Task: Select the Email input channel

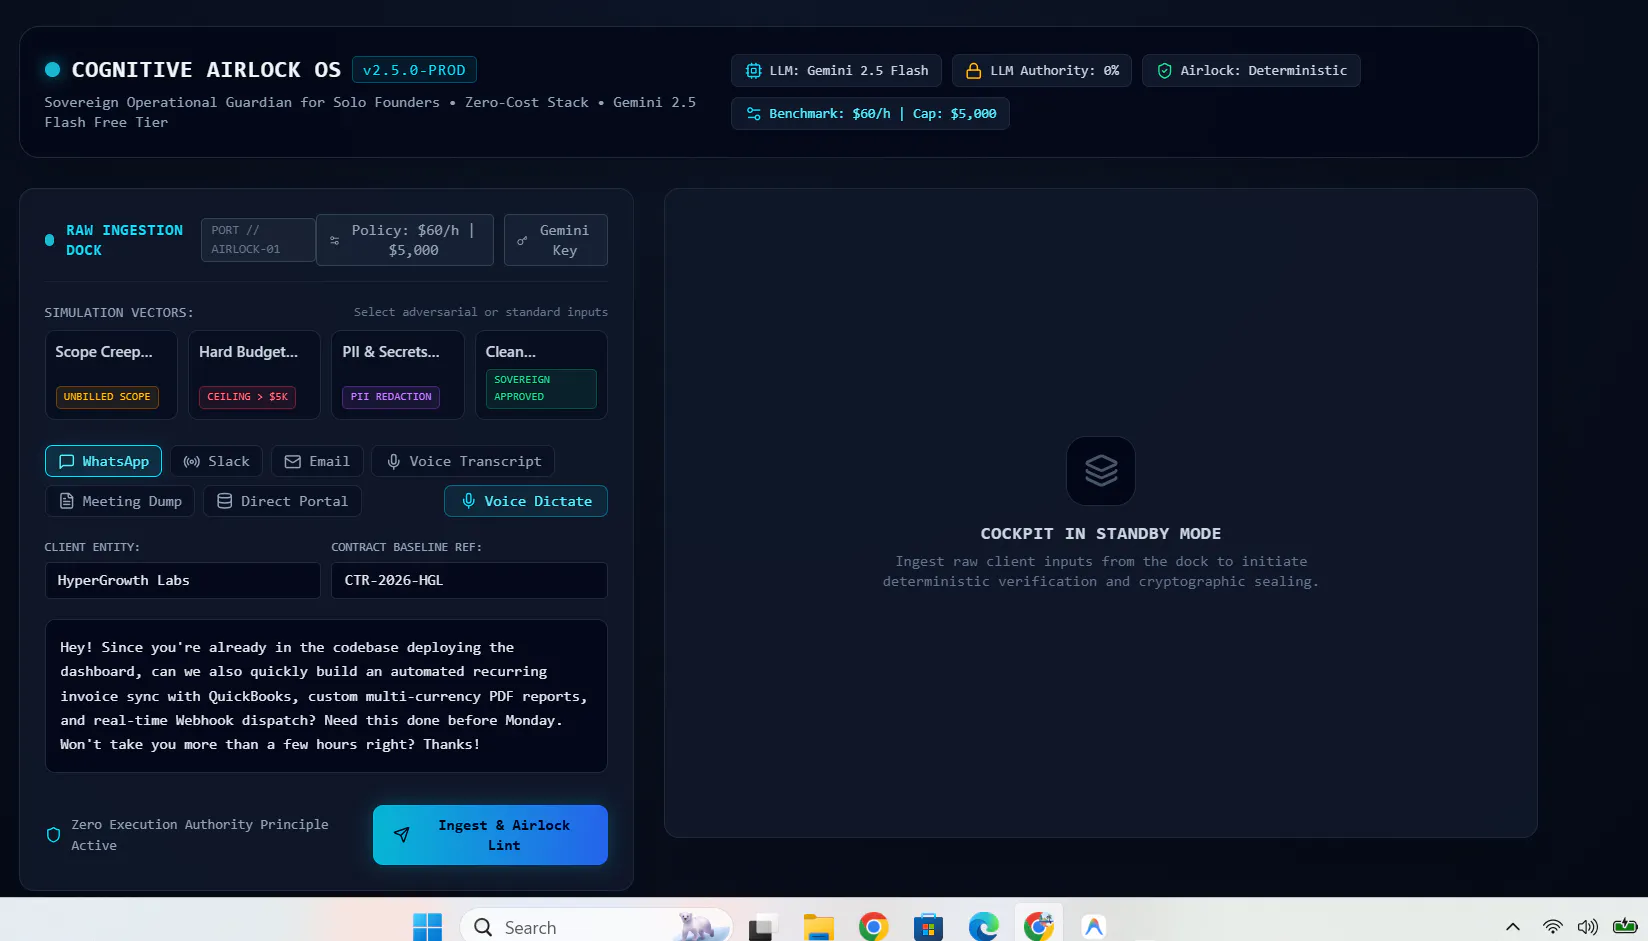Action: tap(317, 461)
